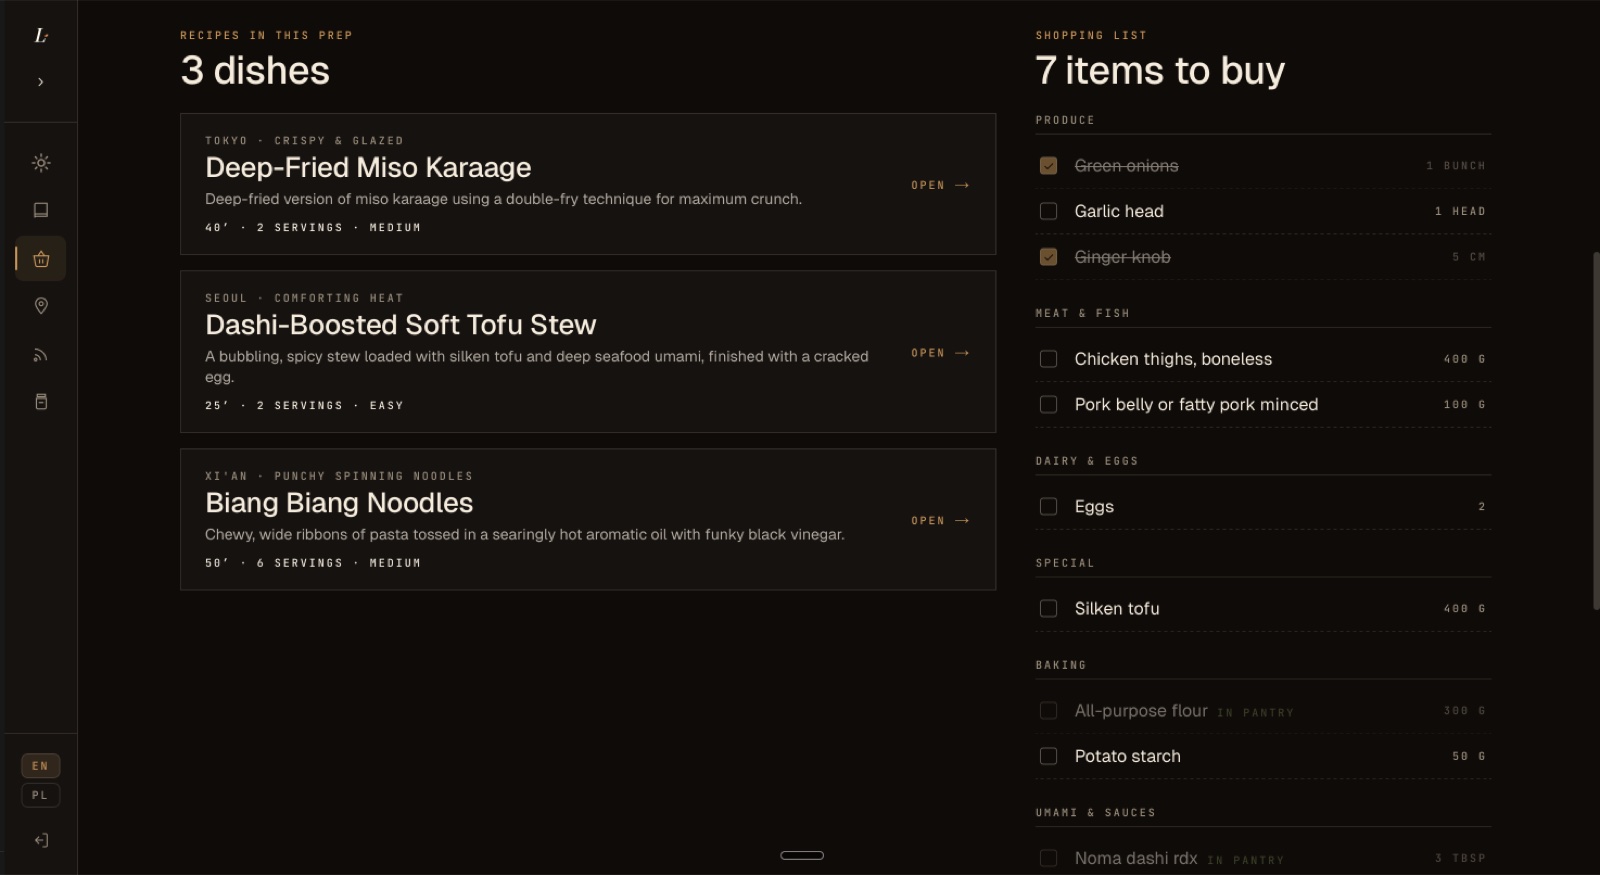
Task: Open the Deep-Fried Miso Karaage recipe
Action: [x=940, y=185]
